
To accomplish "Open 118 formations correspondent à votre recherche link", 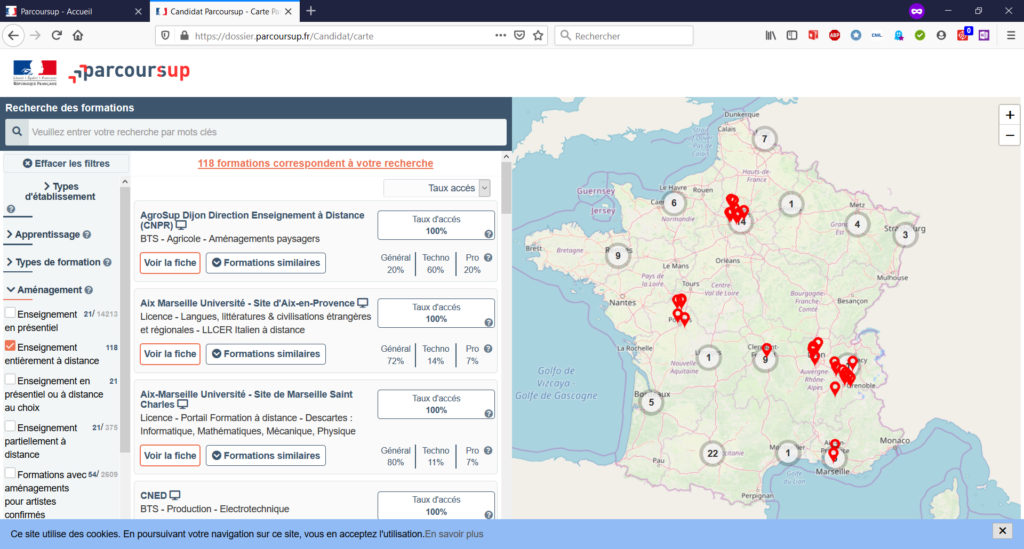I will point(315,163).
